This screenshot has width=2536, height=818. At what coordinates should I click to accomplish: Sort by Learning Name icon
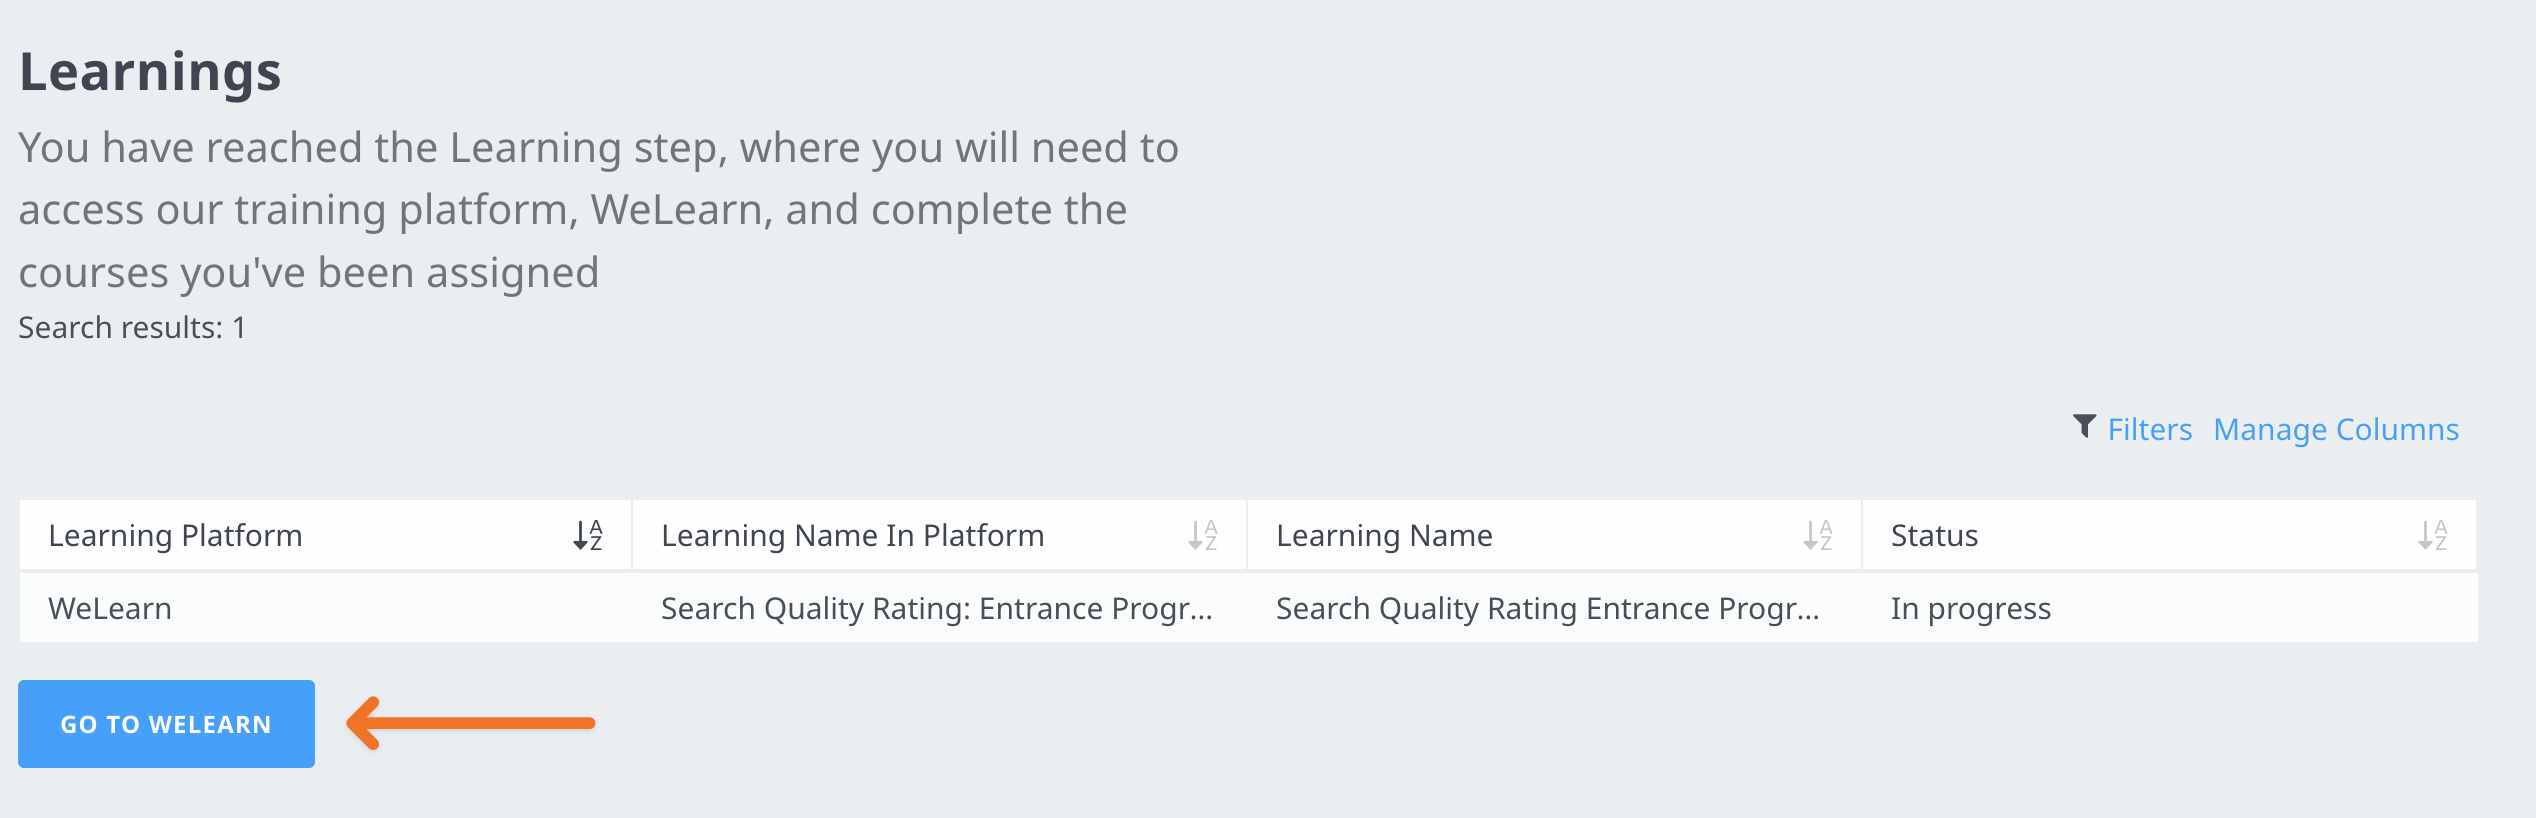pyautogui.click(x=1817, y=535)
